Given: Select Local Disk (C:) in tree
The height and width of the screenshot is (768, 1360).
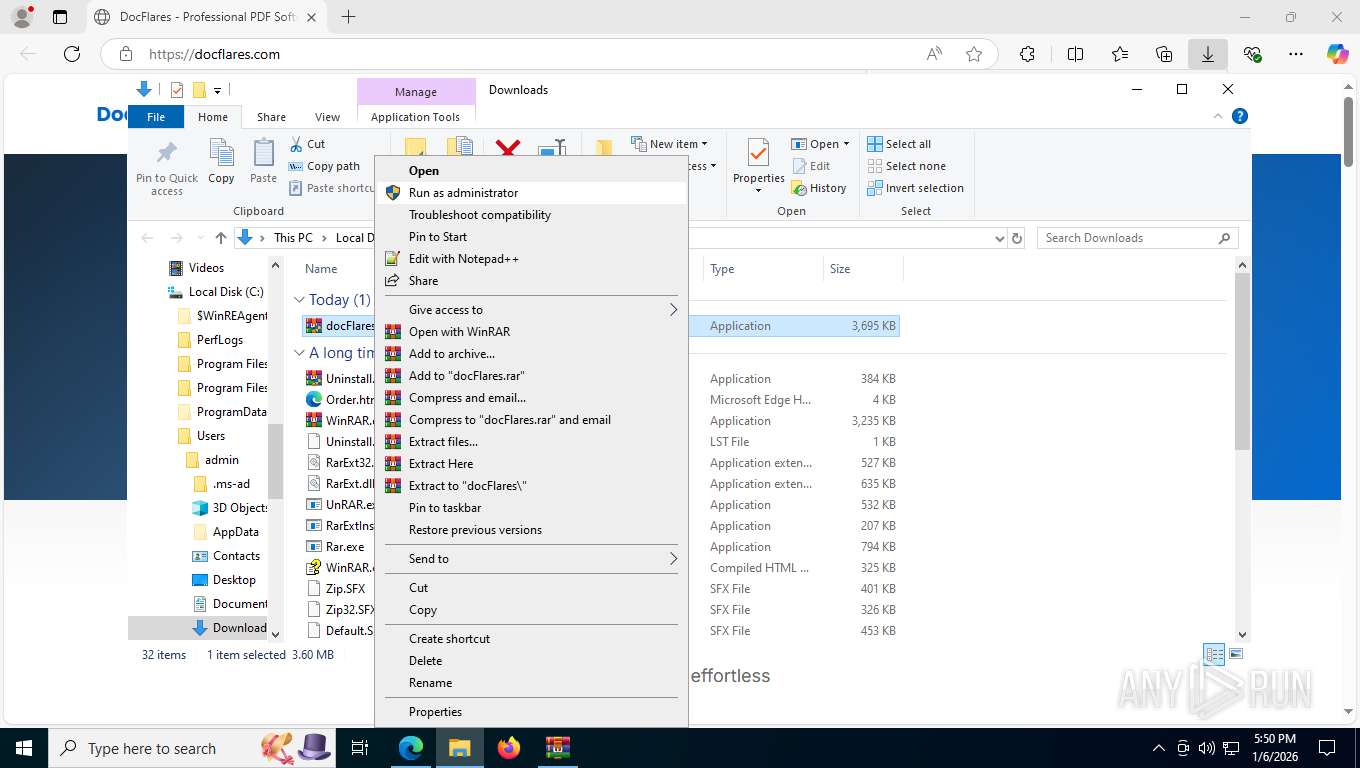Looking at the screenshot, I should tap(215, 292).
